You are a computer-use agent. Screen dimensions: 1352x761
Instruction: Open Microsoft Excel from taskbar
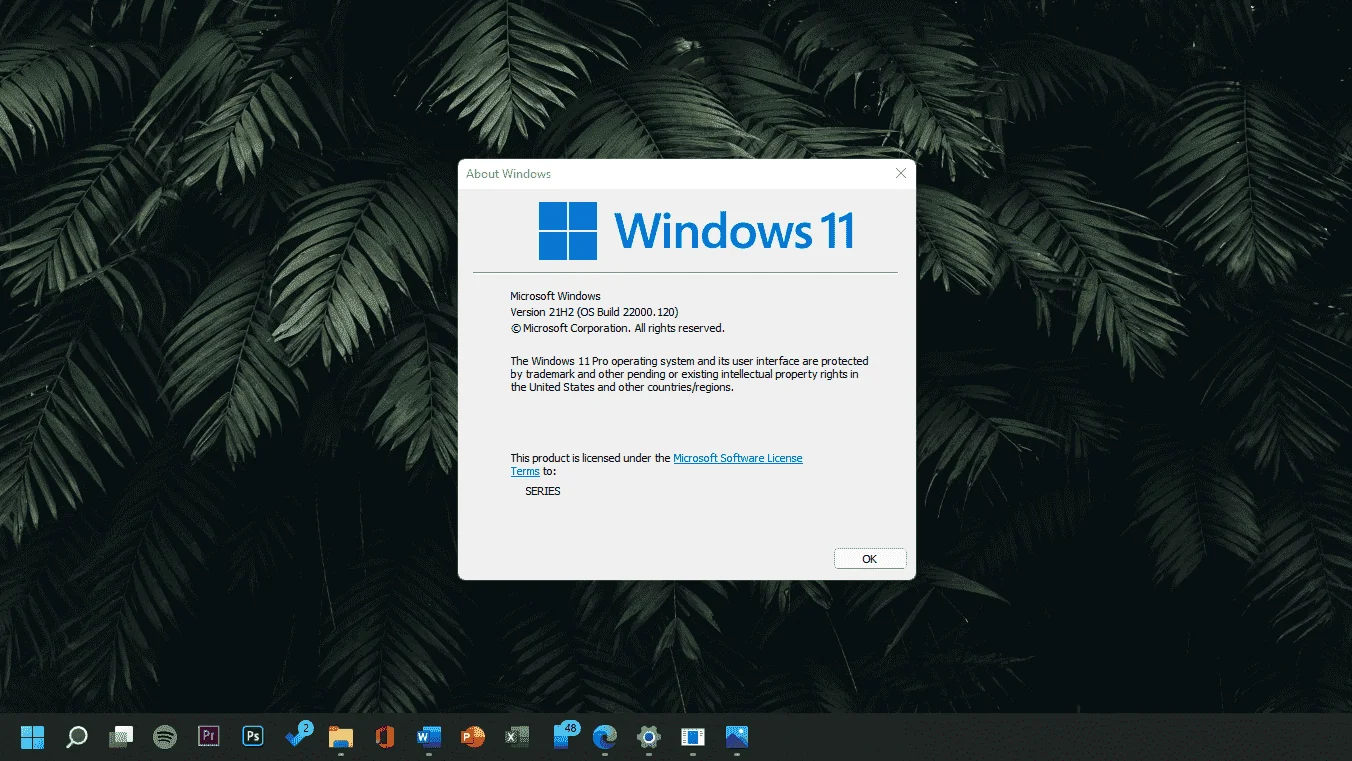coord(517,737)
